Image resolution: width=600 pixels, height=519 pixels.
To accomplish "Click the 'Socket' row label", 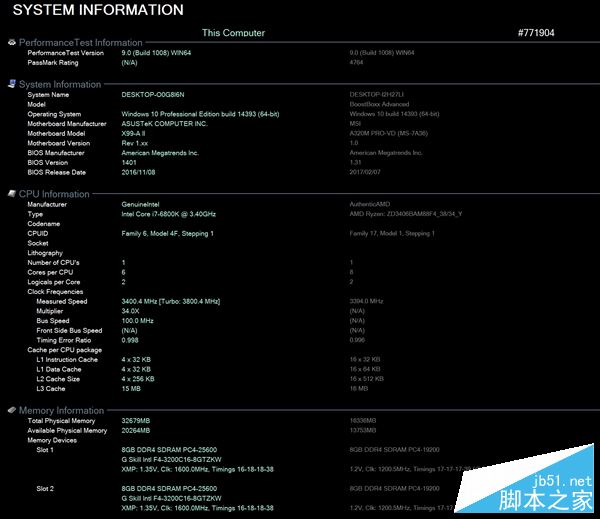I will pyautogui.click(x=38, y=243).
